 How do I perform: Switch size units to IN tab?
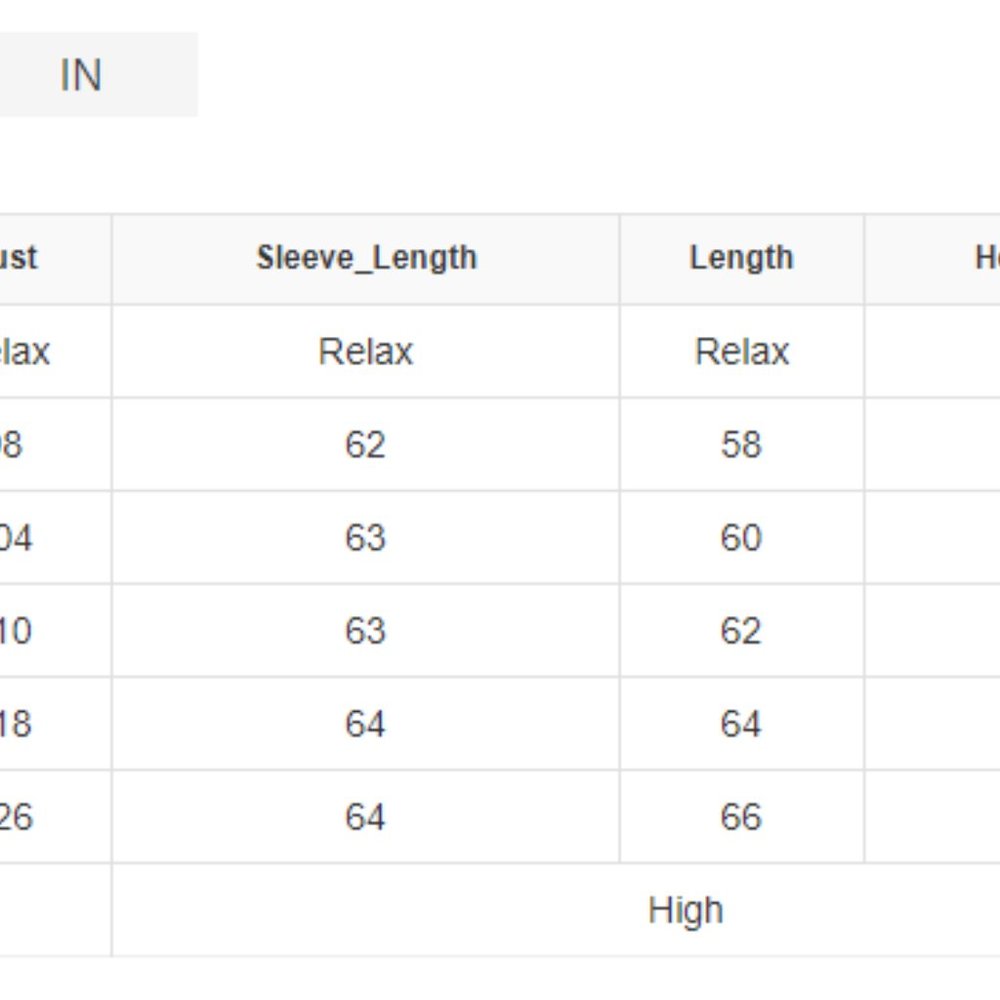click(x=81, y=75)
